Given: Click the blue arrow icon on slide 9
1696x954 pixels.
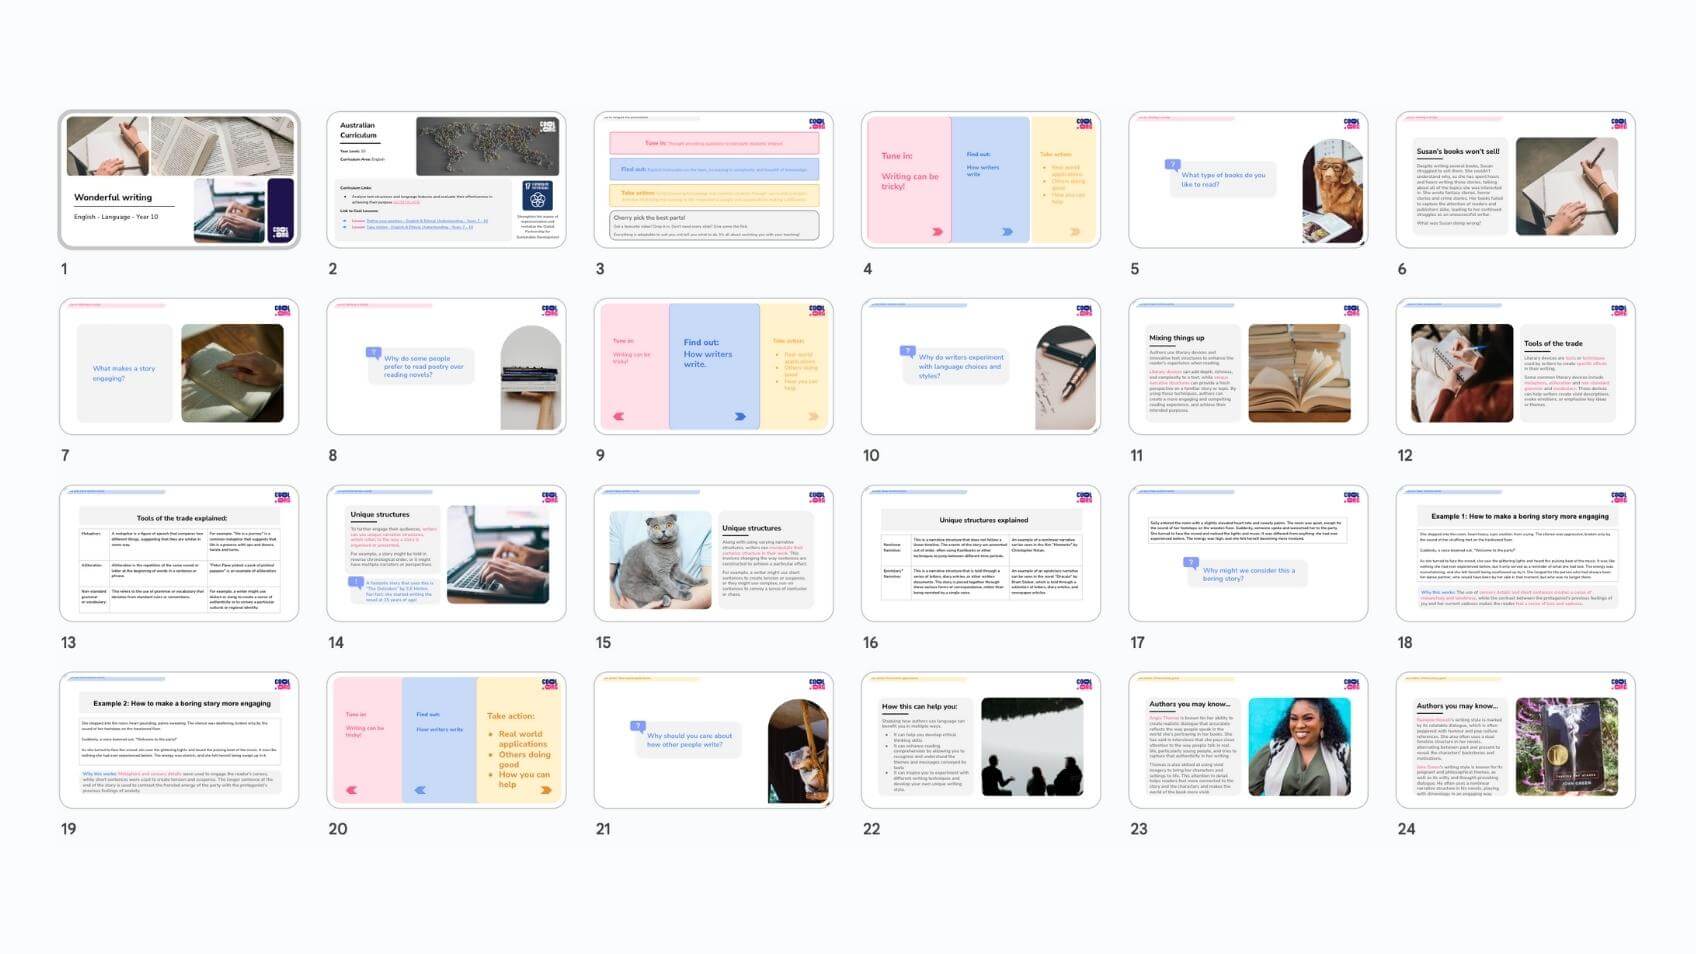Looking at the screenshot, I should 740,417.
